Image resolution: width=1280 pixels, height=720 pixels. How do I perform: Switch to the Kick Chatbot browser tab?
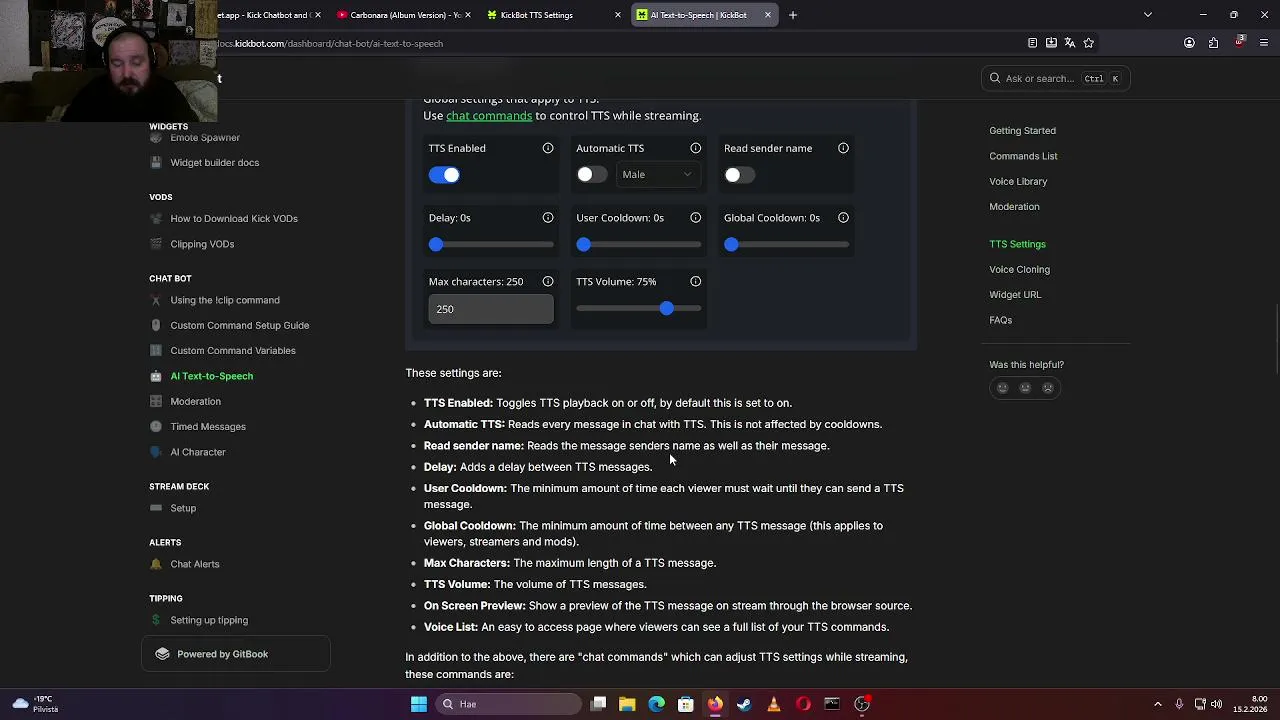tap(270, 15)
